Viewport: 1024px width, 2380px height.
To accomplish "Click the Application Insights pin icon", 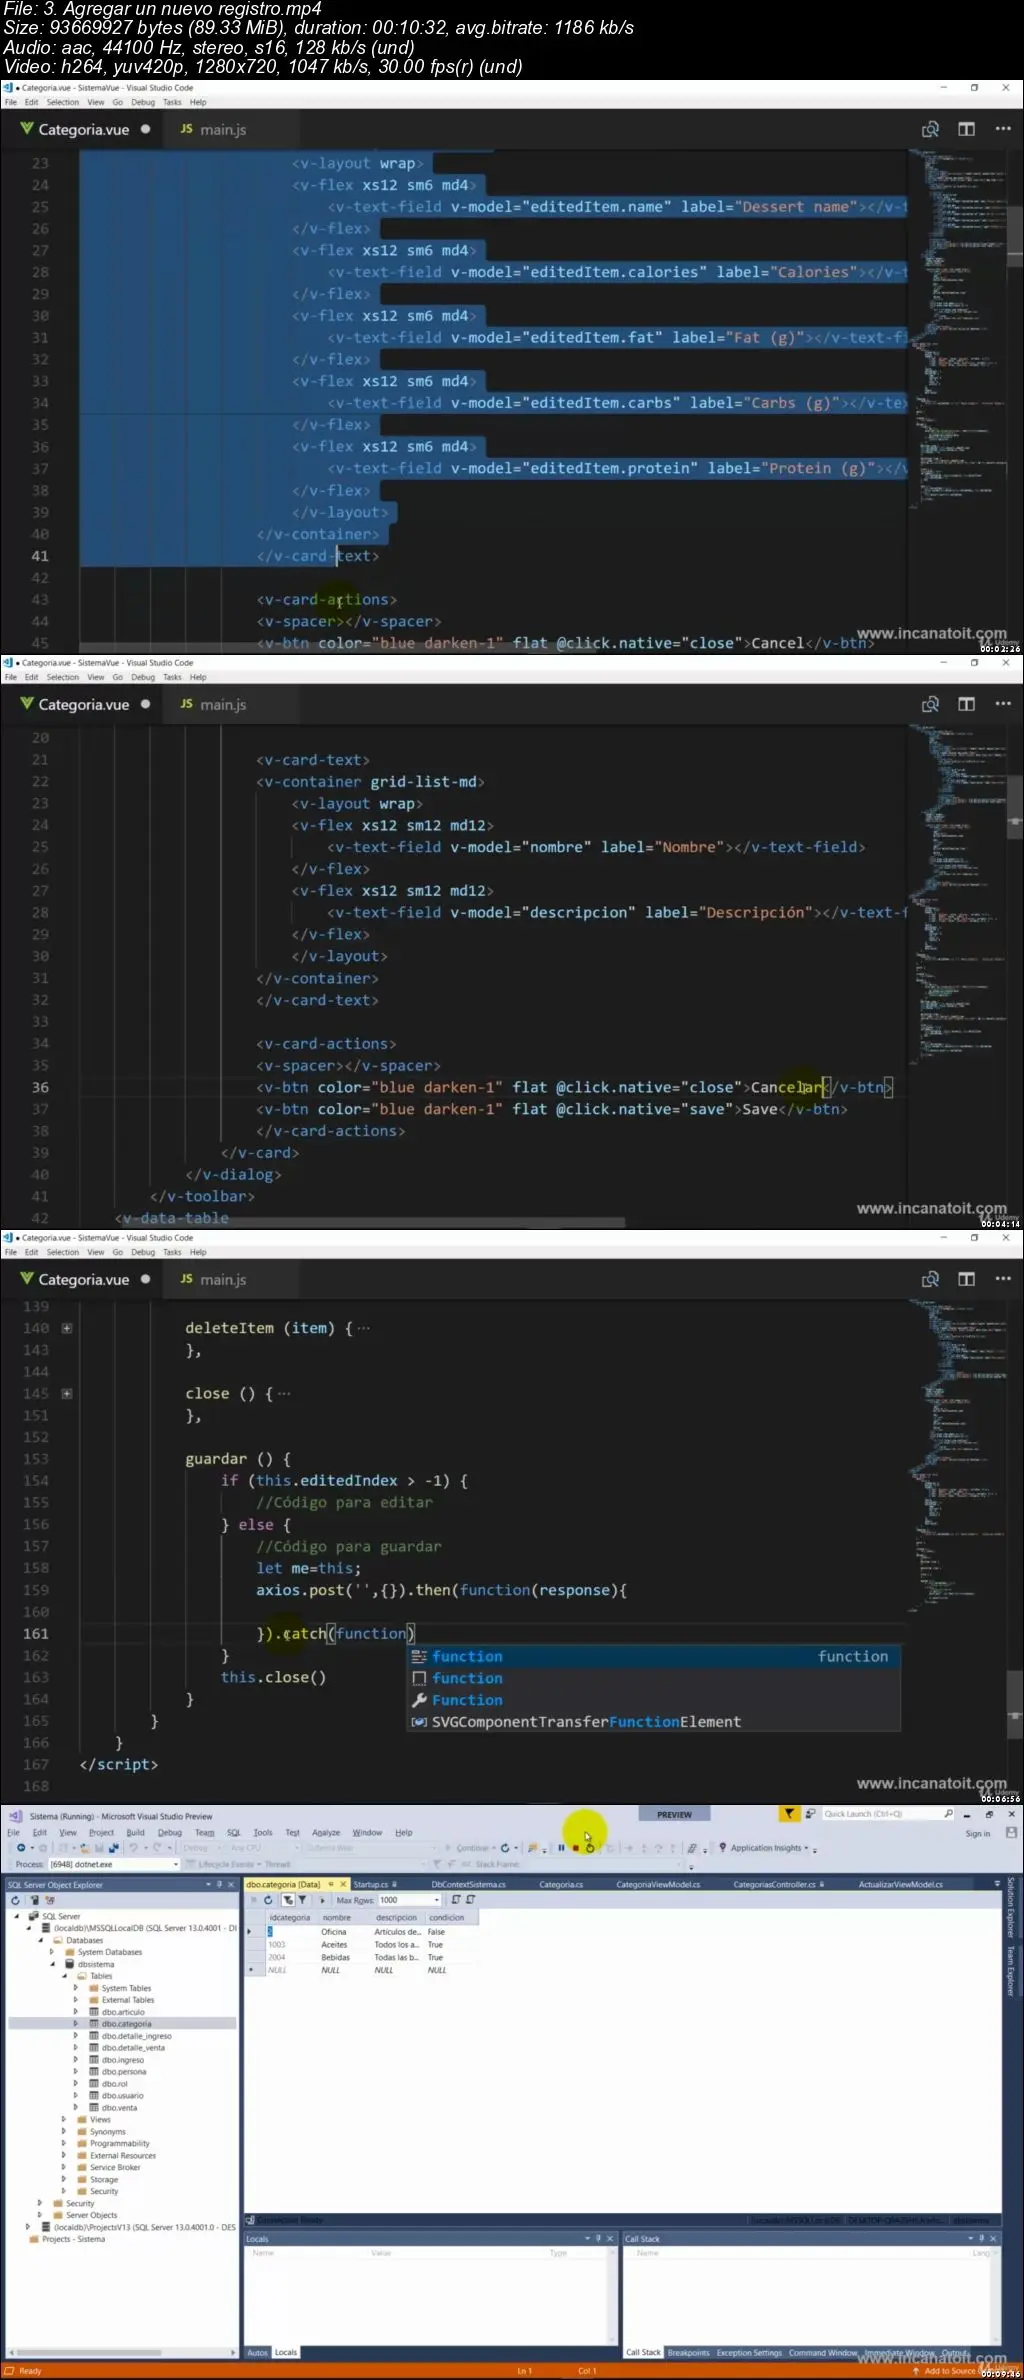I will tap(722, 1848).
